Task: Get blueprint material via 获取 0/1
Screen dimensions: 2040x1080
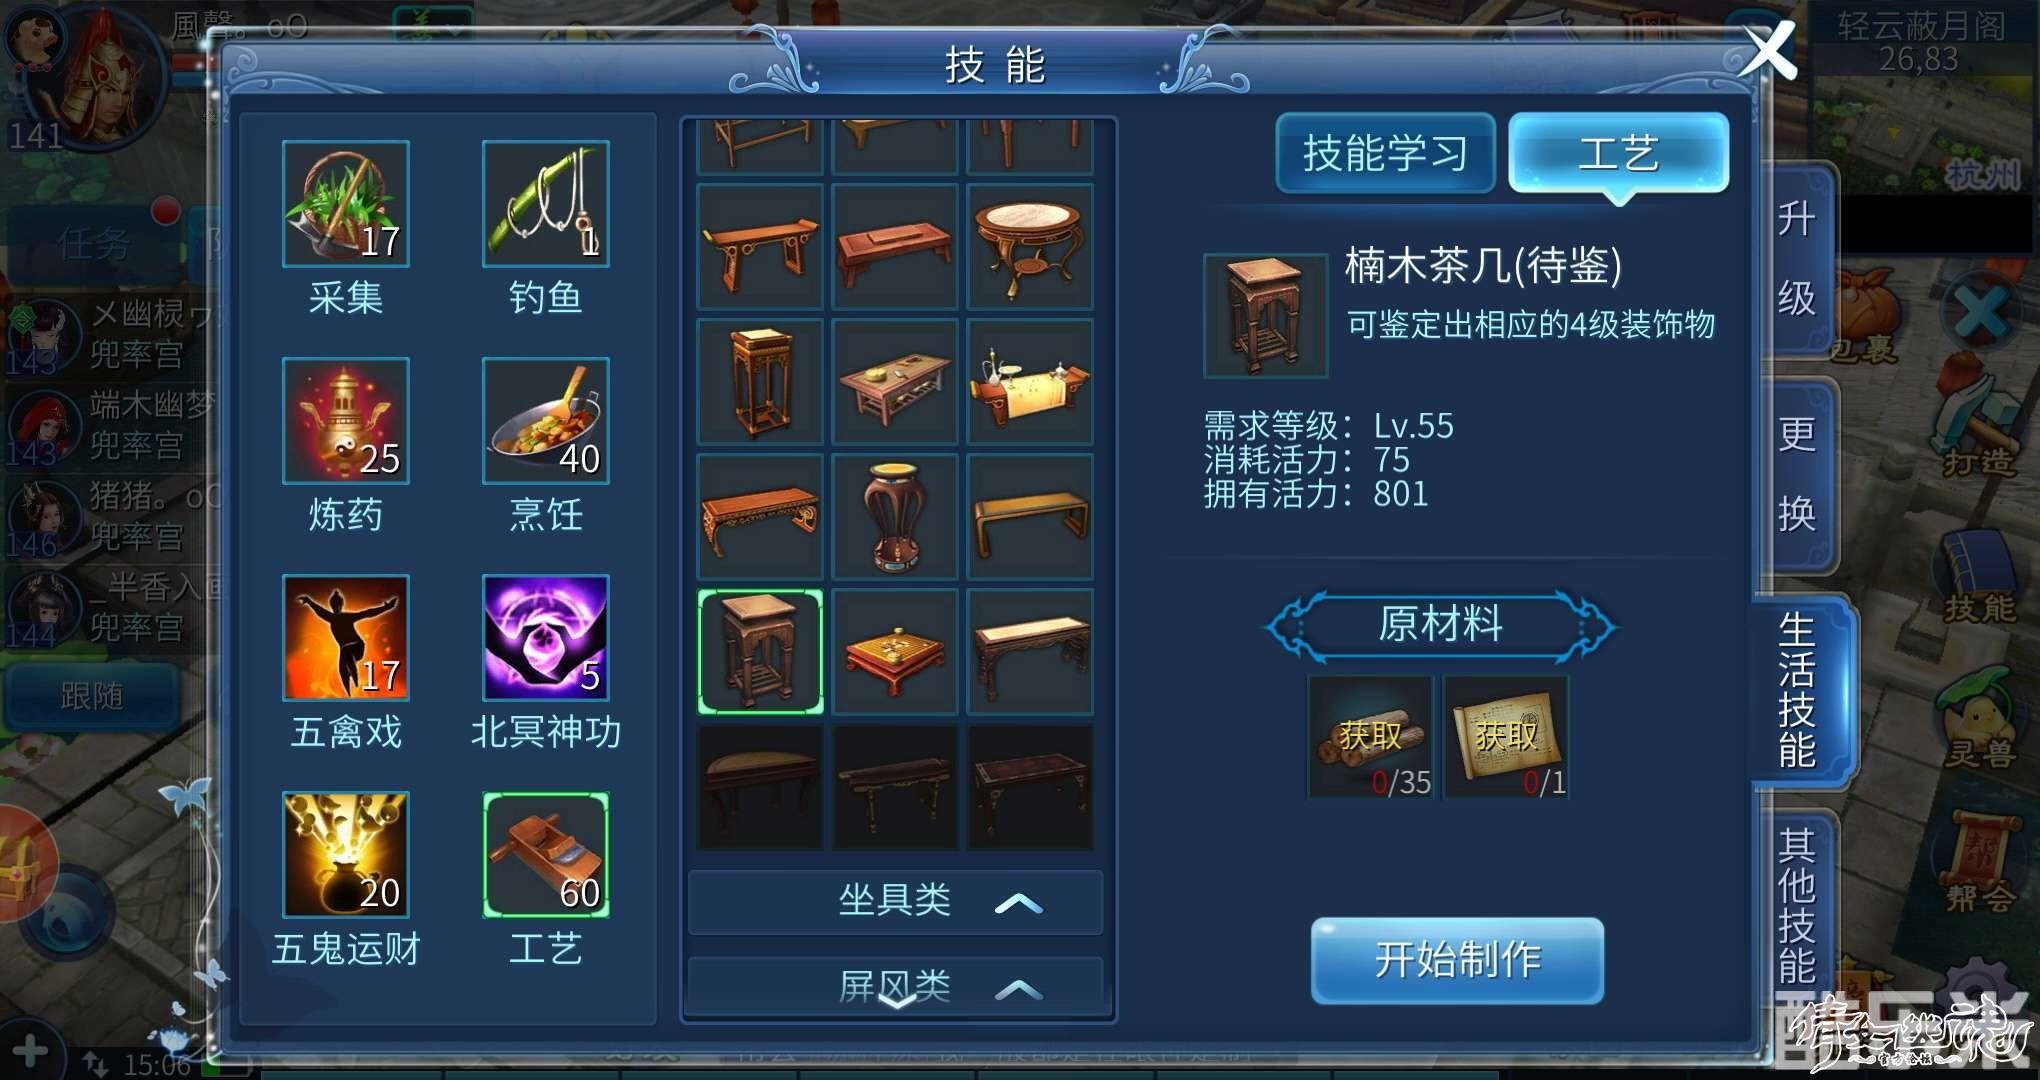Action: point(1506,737)
